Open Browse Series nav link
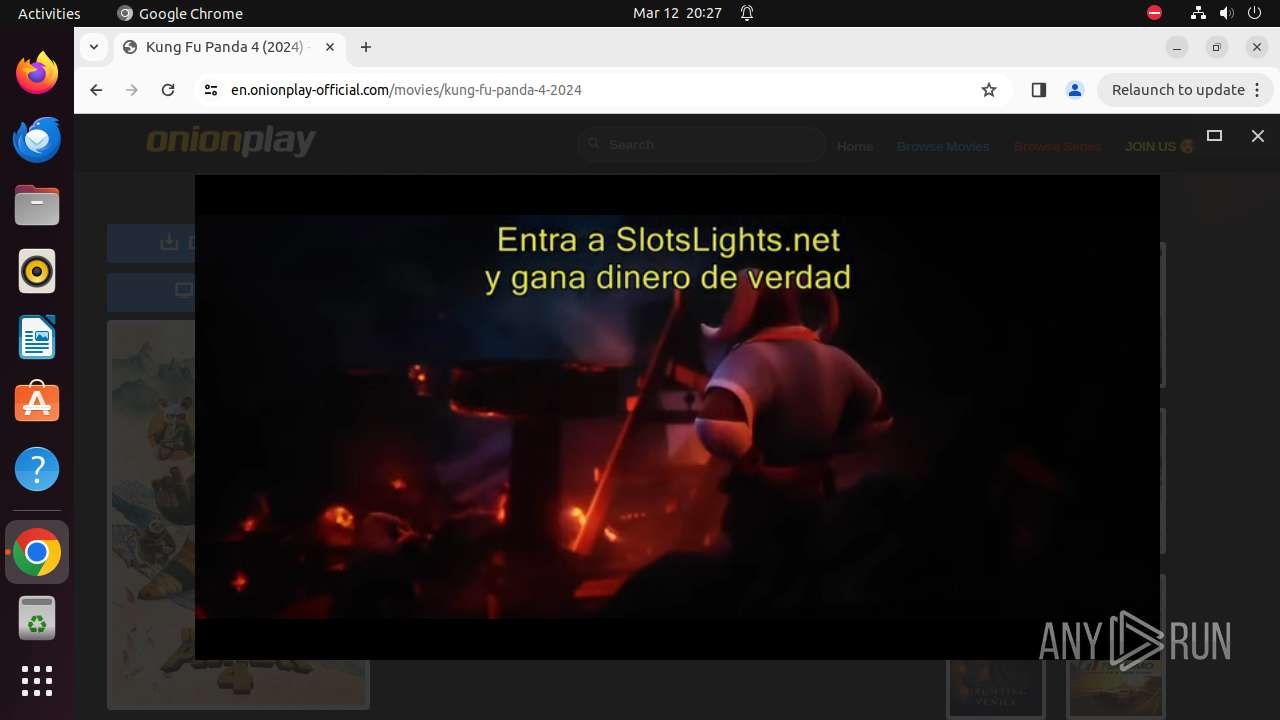 pos(1057,146)
